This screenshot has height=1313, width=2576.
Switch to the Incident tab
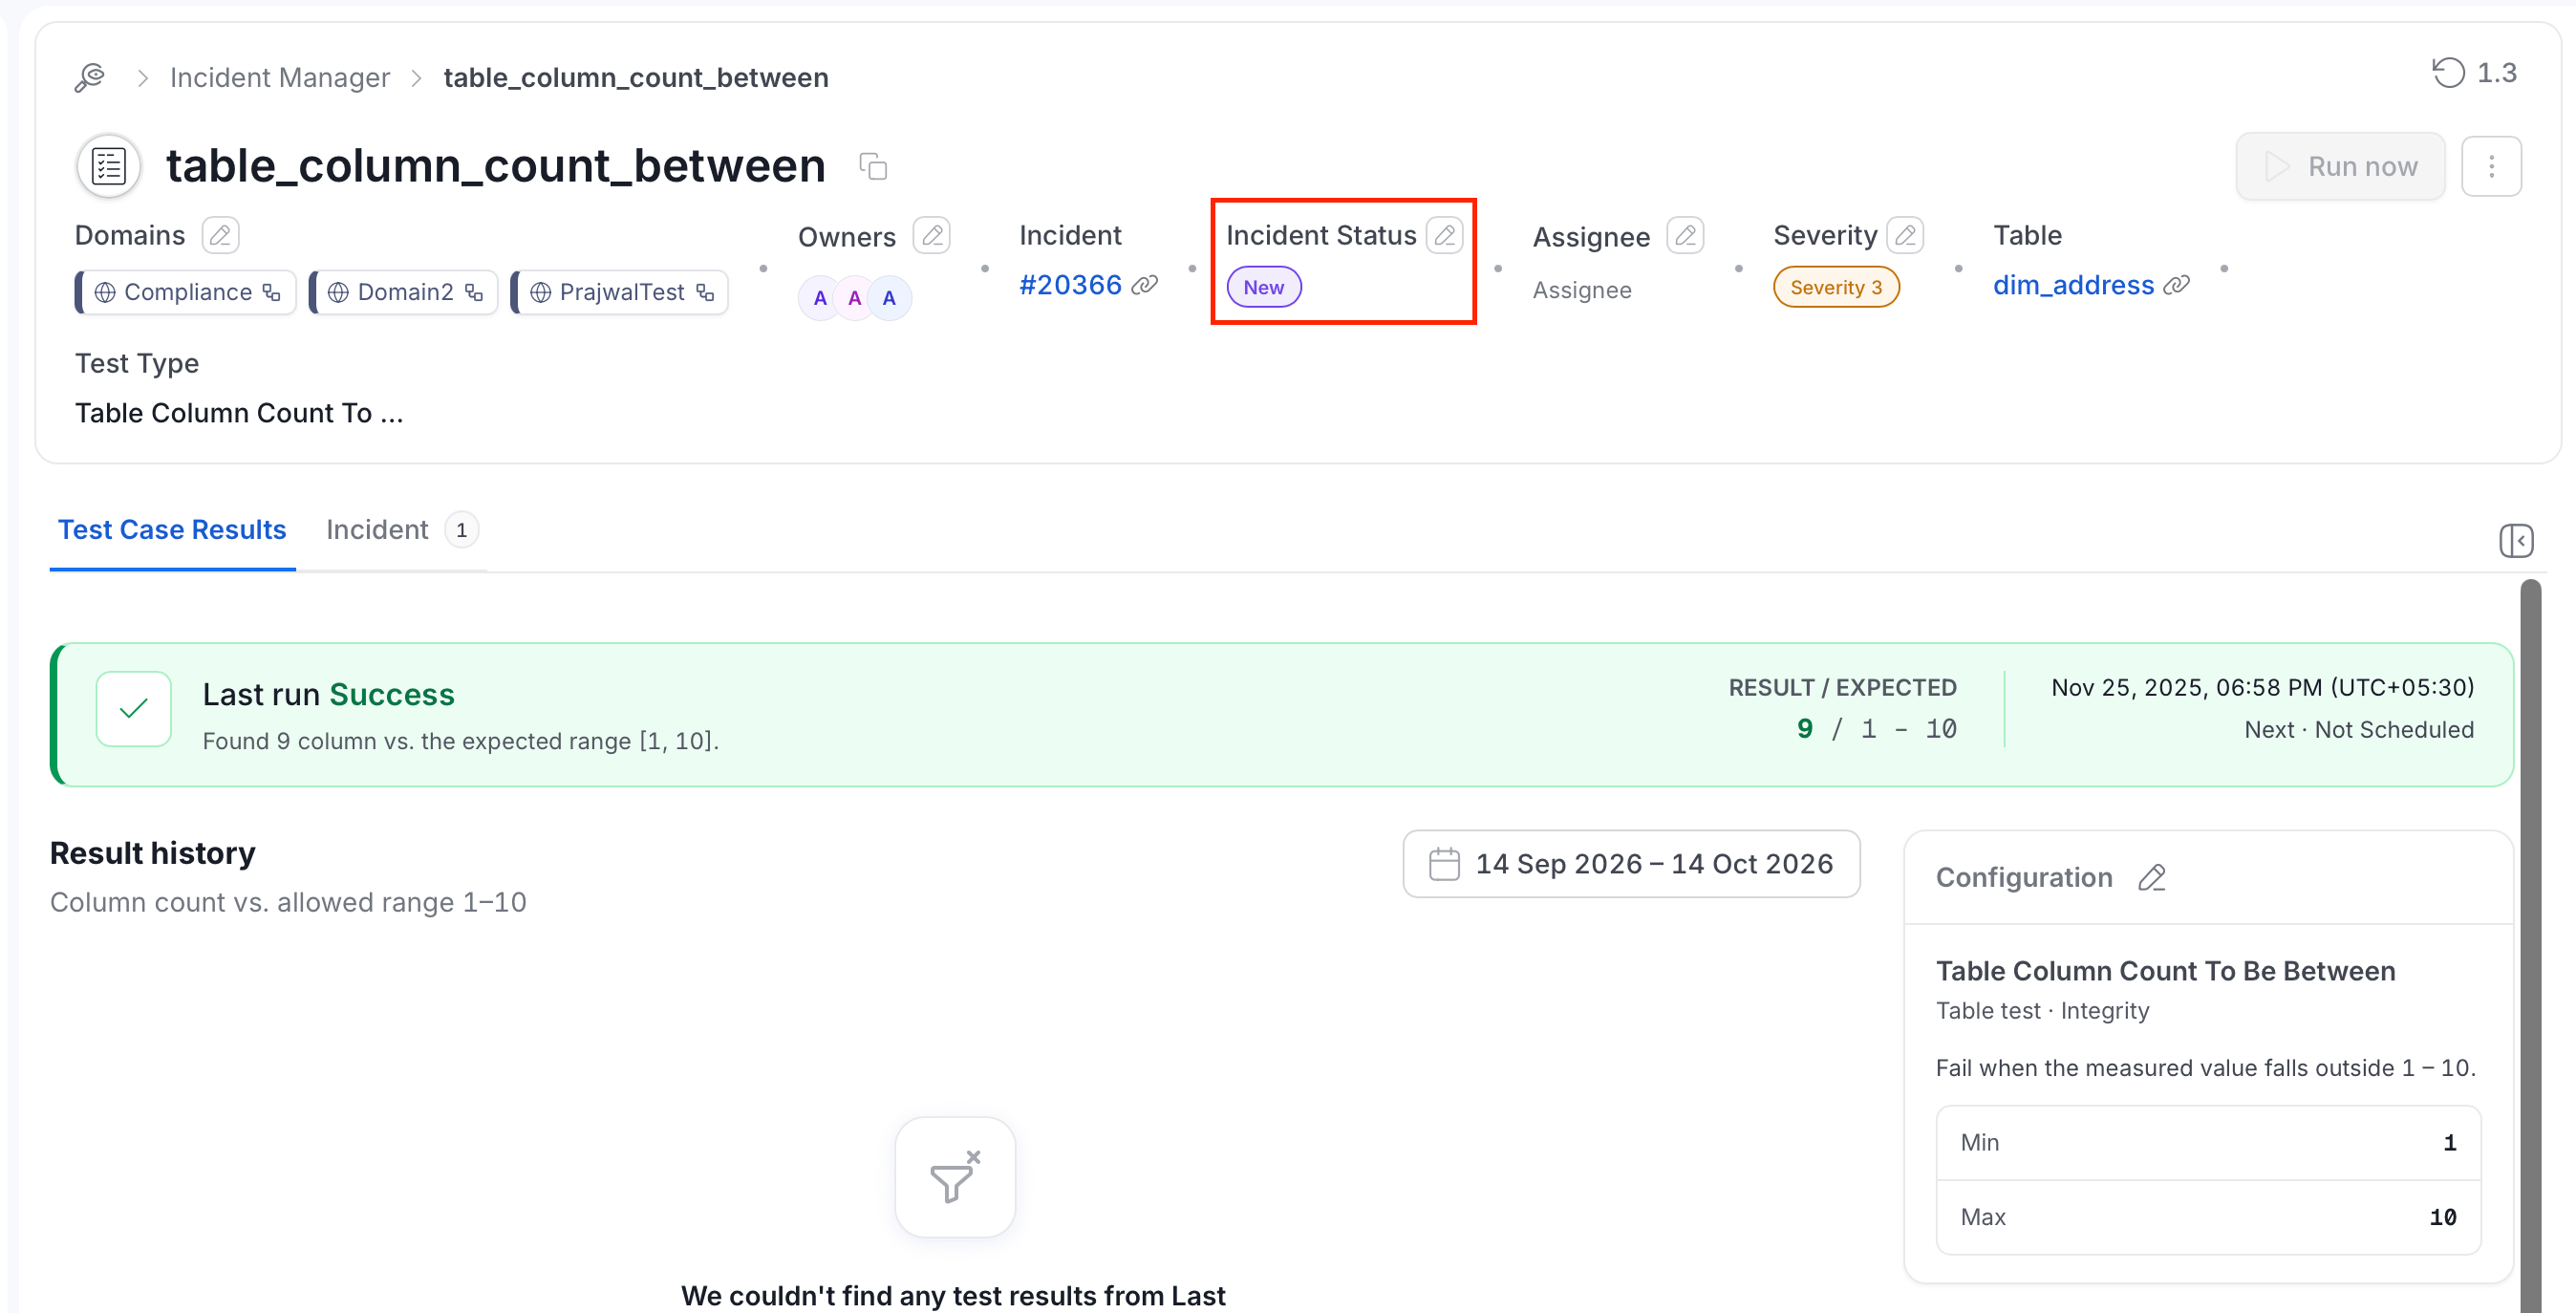(x=402, y=529)
